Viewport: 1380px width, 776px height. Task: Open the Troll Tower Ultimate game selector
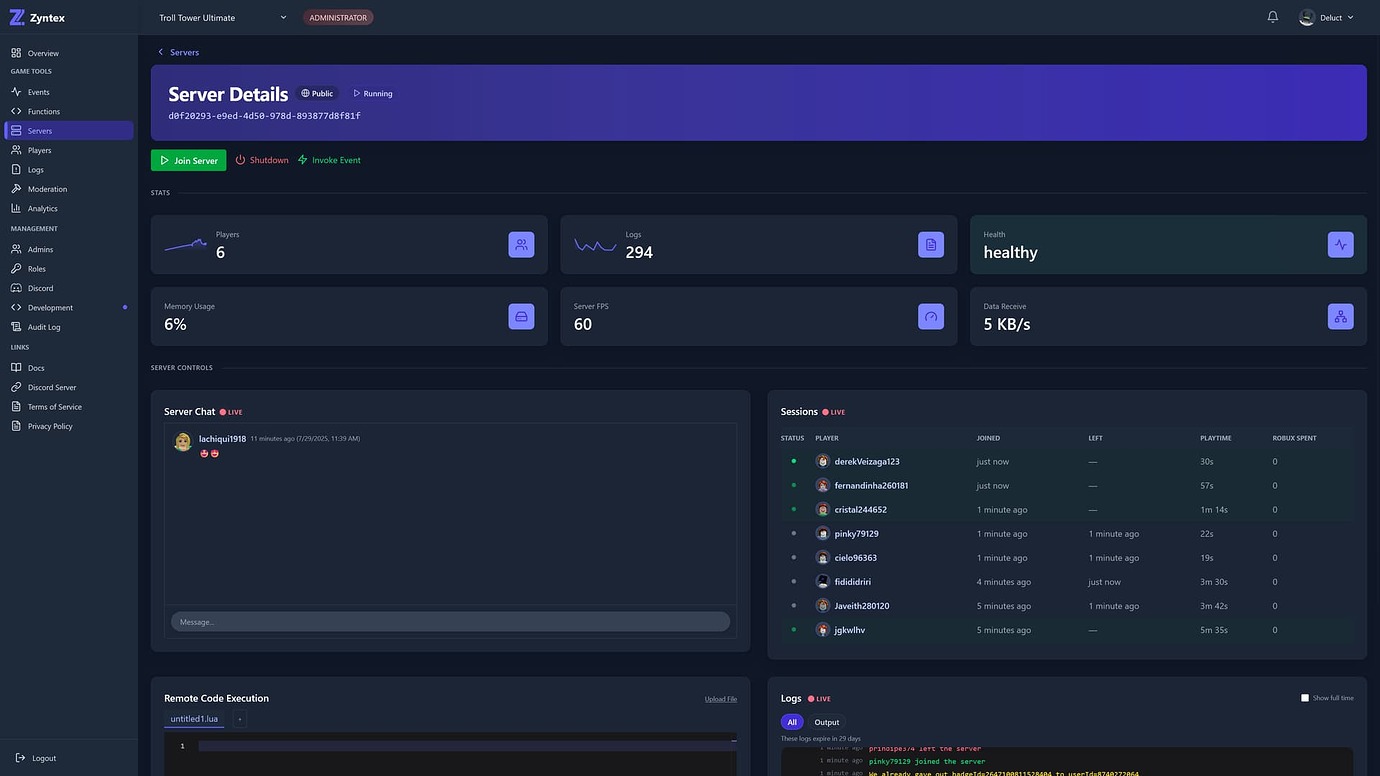tap(220, 17)
